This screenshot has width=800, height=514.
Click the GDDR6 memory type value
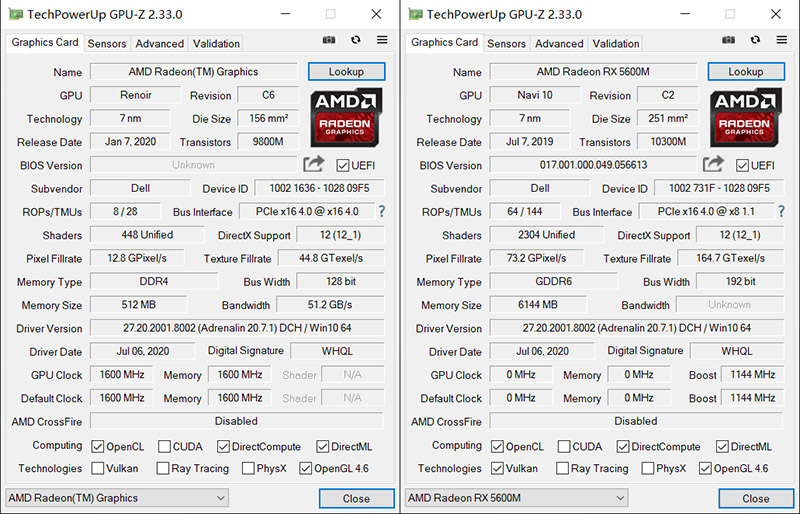554,281
